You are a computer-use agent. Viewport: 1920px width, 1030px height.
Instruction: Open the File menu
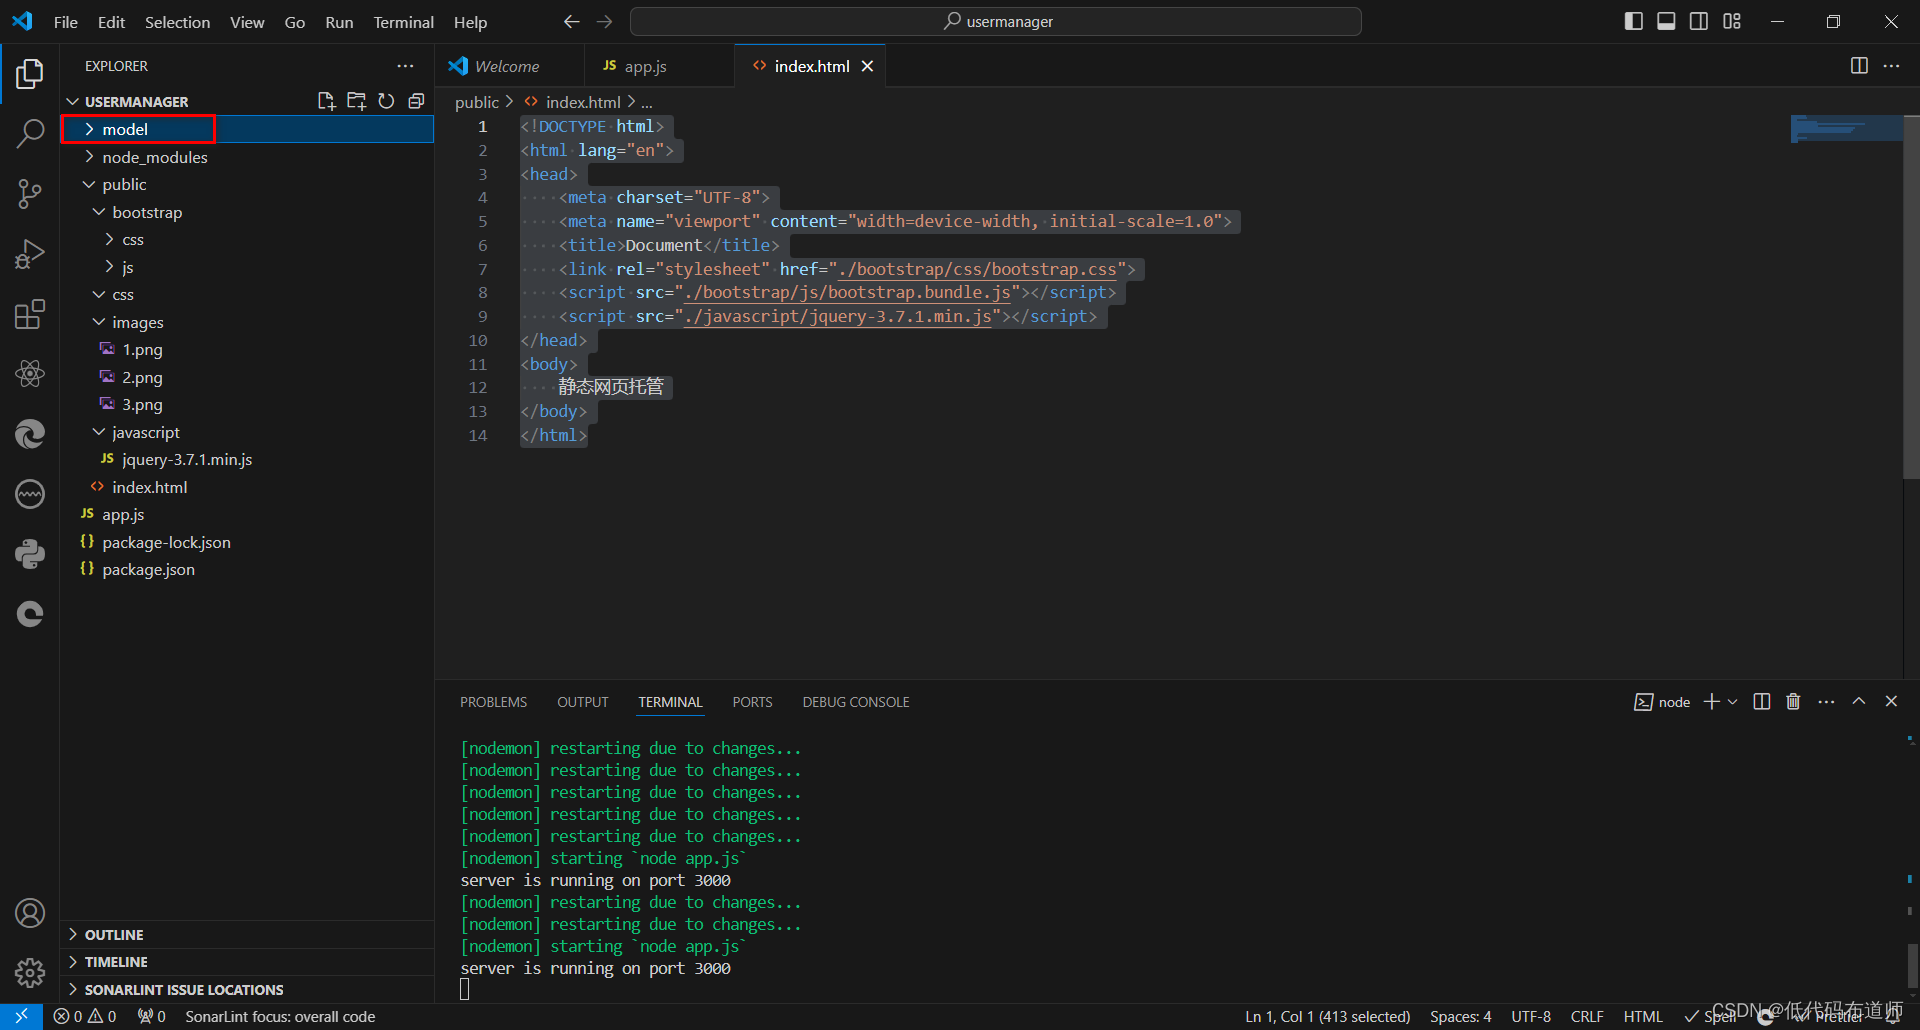tap(66, 22)
